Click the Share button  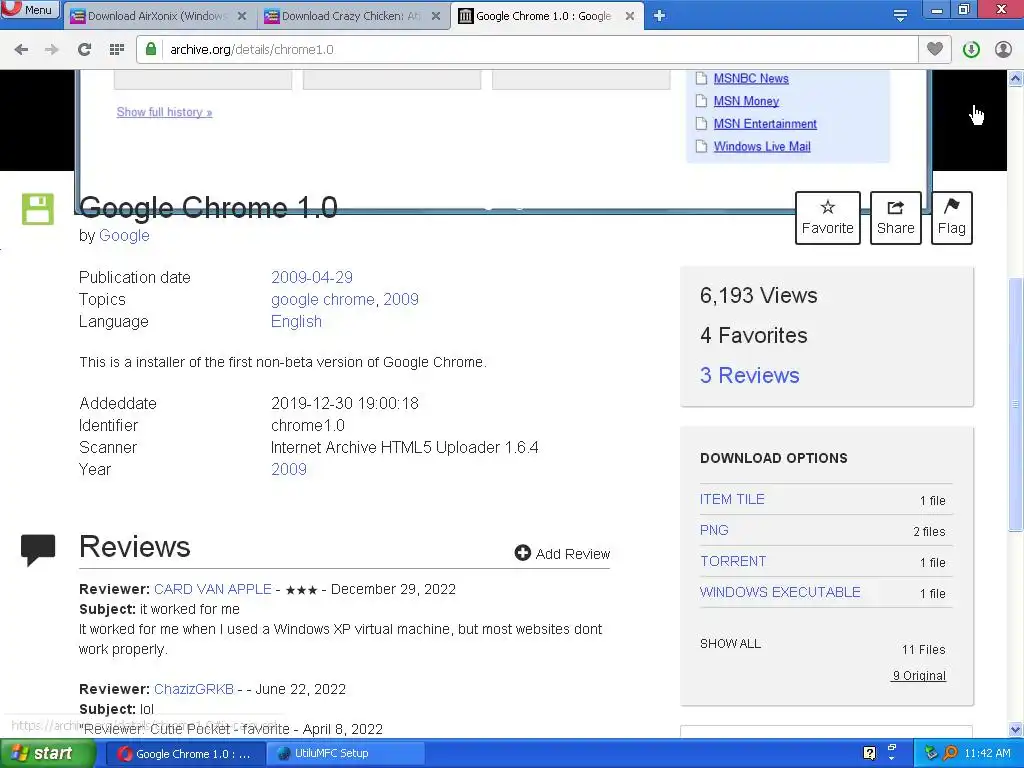pyautogui.click(x=895, y=218)
